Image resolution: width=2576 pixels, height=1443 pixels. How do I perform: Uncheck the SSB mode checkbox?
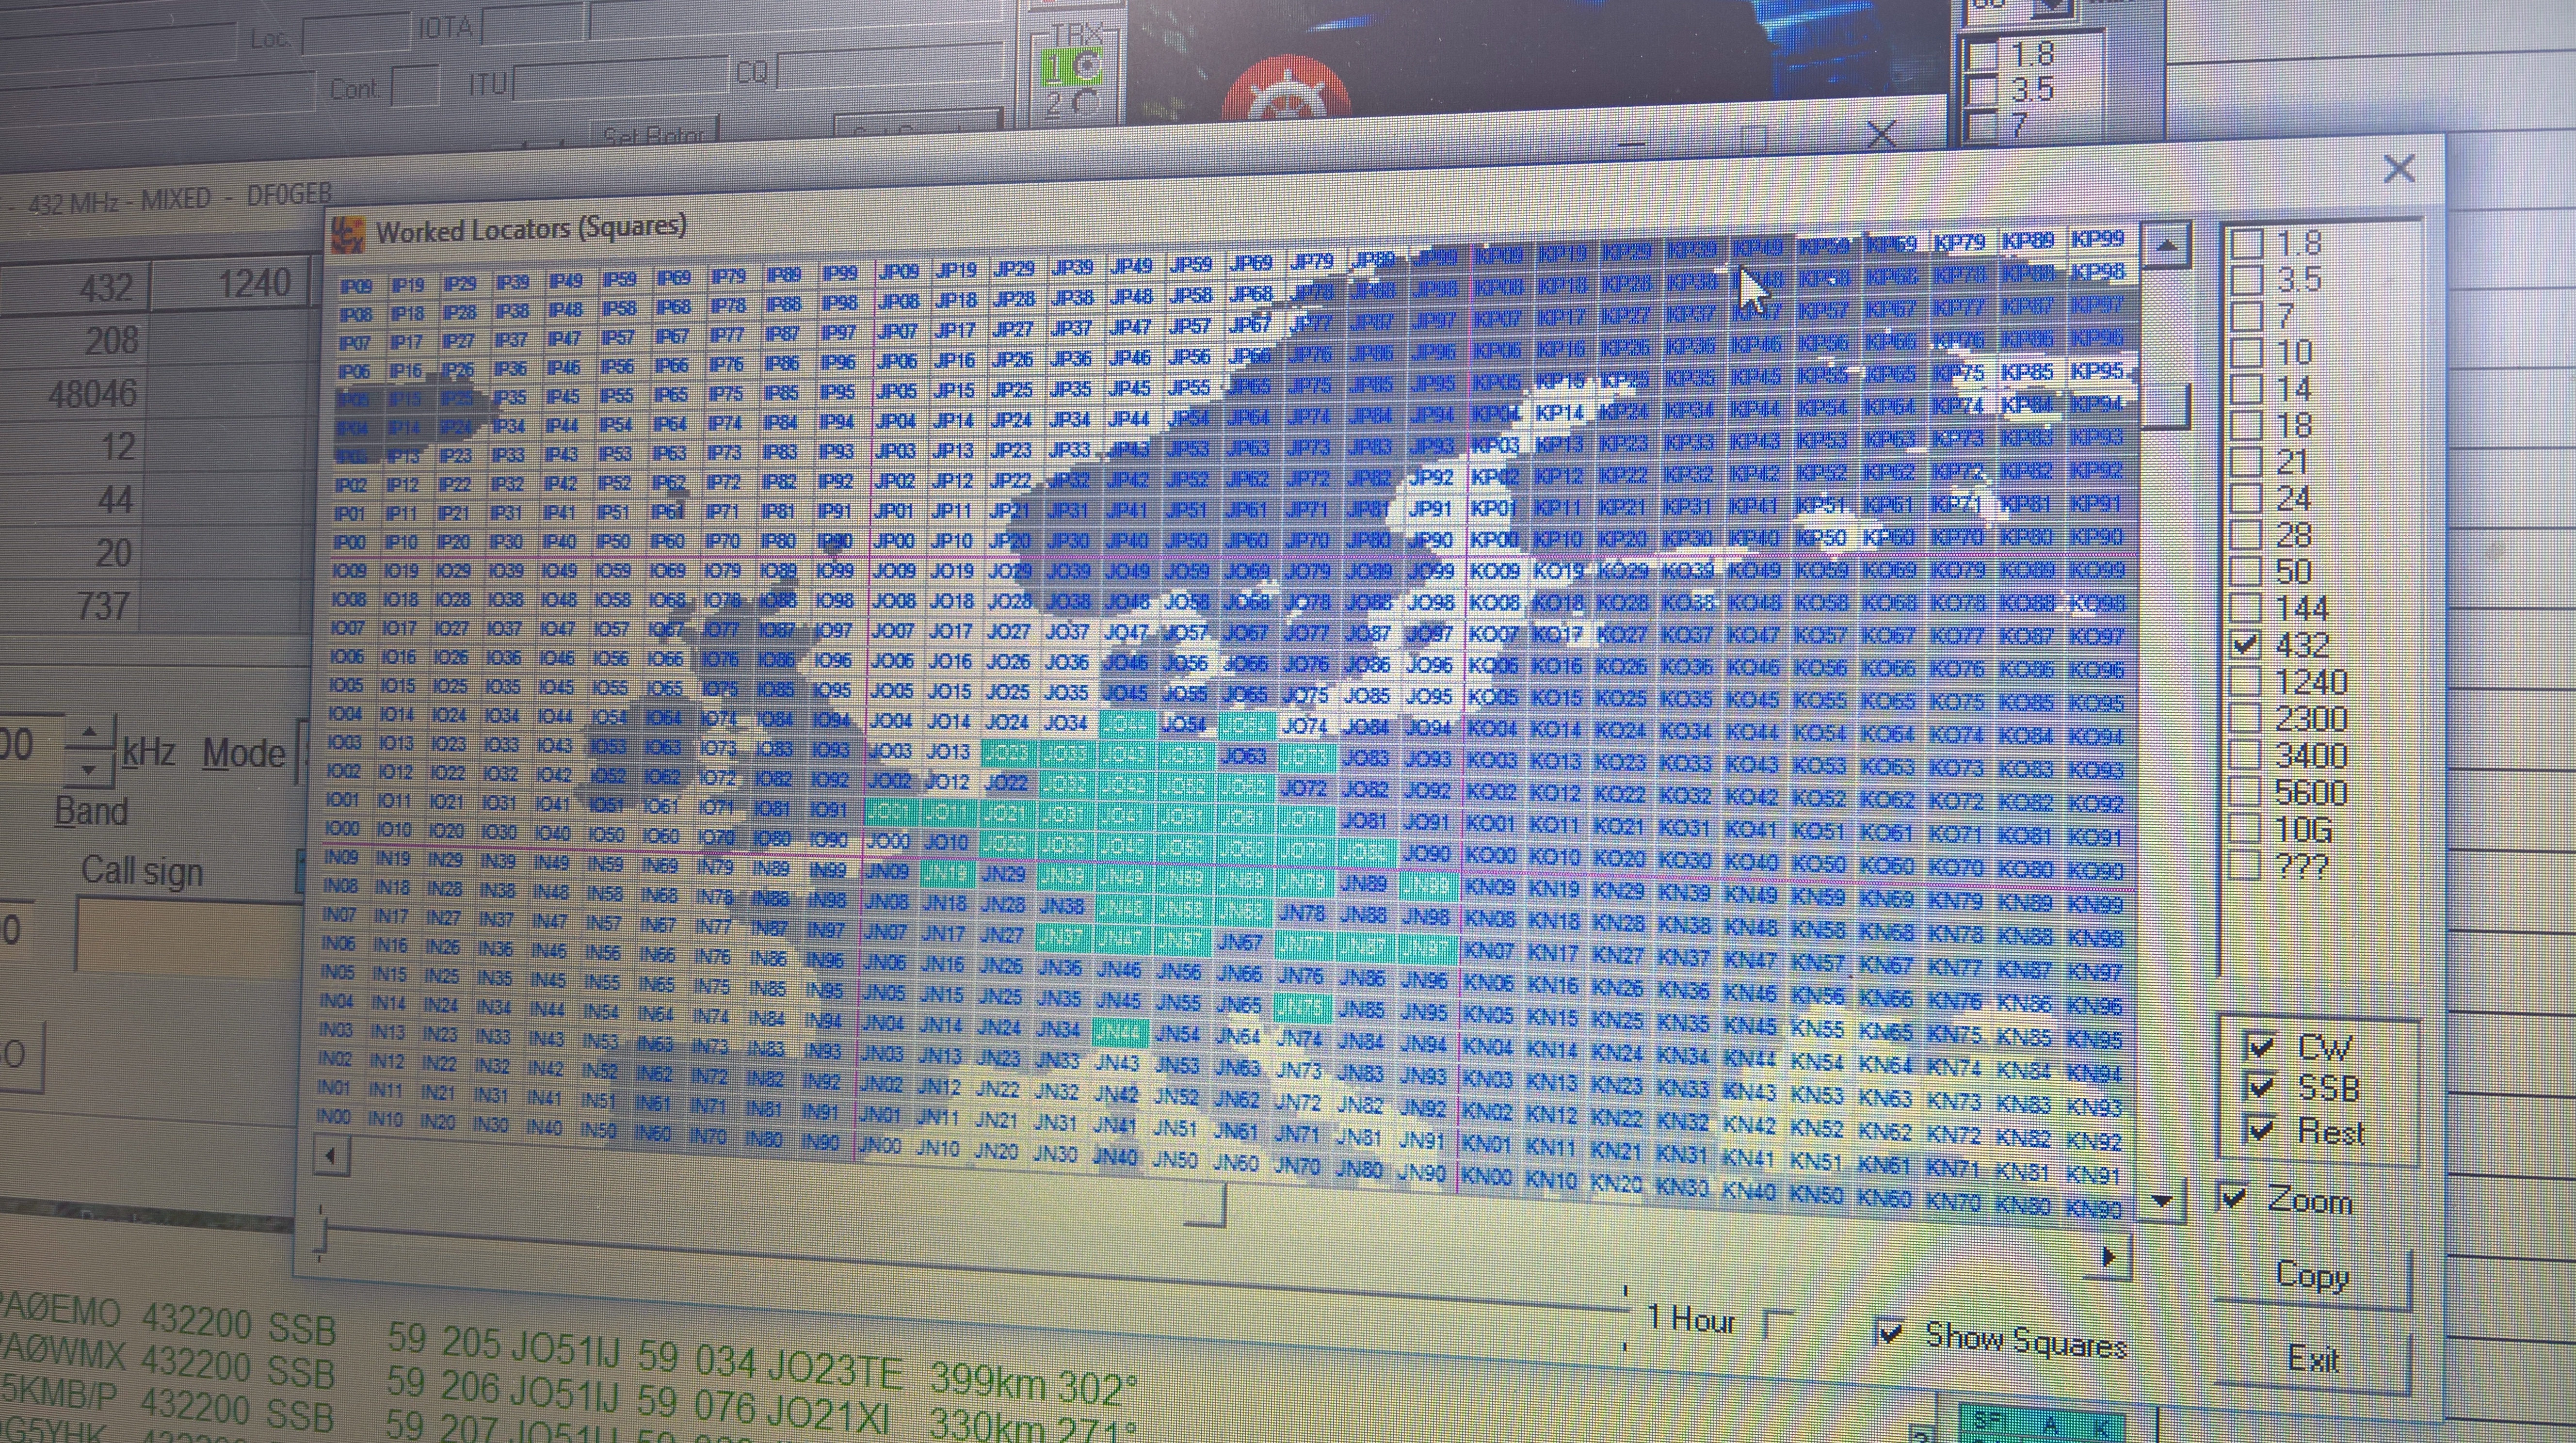[x=2260, y=1087]
